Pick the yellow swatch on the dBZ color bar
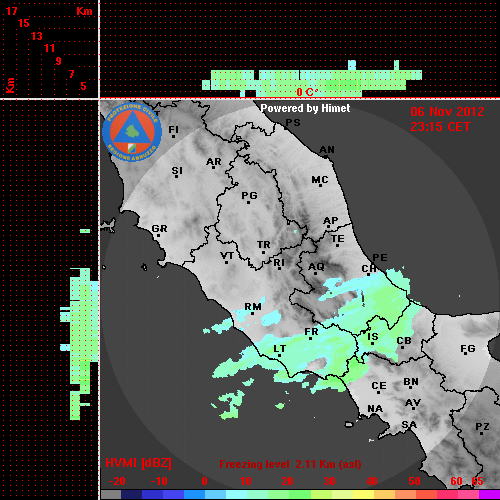The height and width of the screenshot is (500, 500). [x=363, y=495]
